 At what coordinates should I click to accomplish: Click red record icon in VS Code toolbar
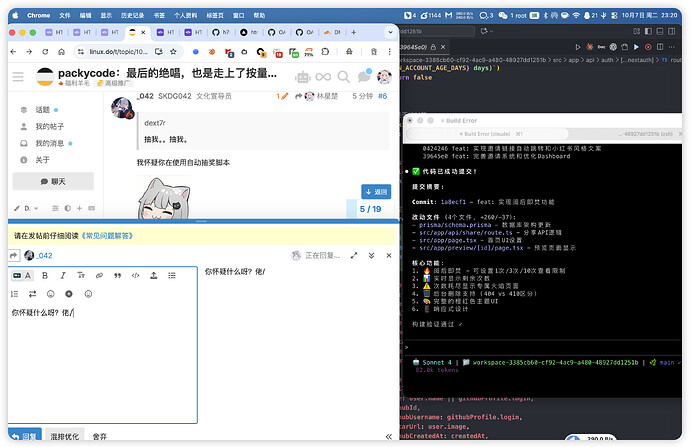click(648, 47)
